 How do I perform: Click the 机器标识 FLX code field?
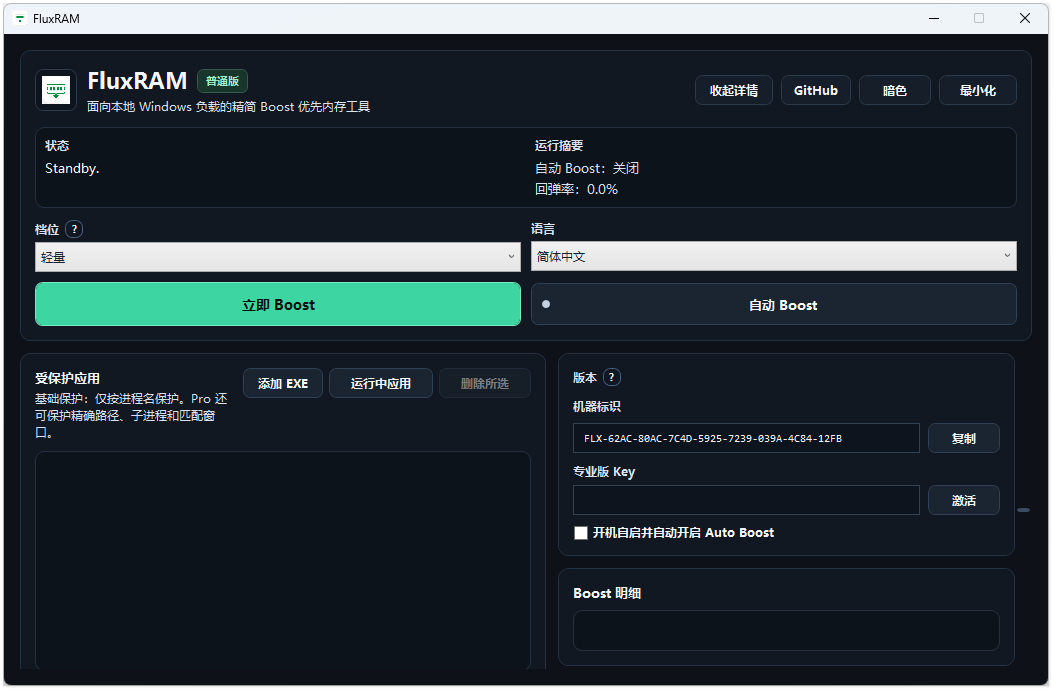(746, 438)
